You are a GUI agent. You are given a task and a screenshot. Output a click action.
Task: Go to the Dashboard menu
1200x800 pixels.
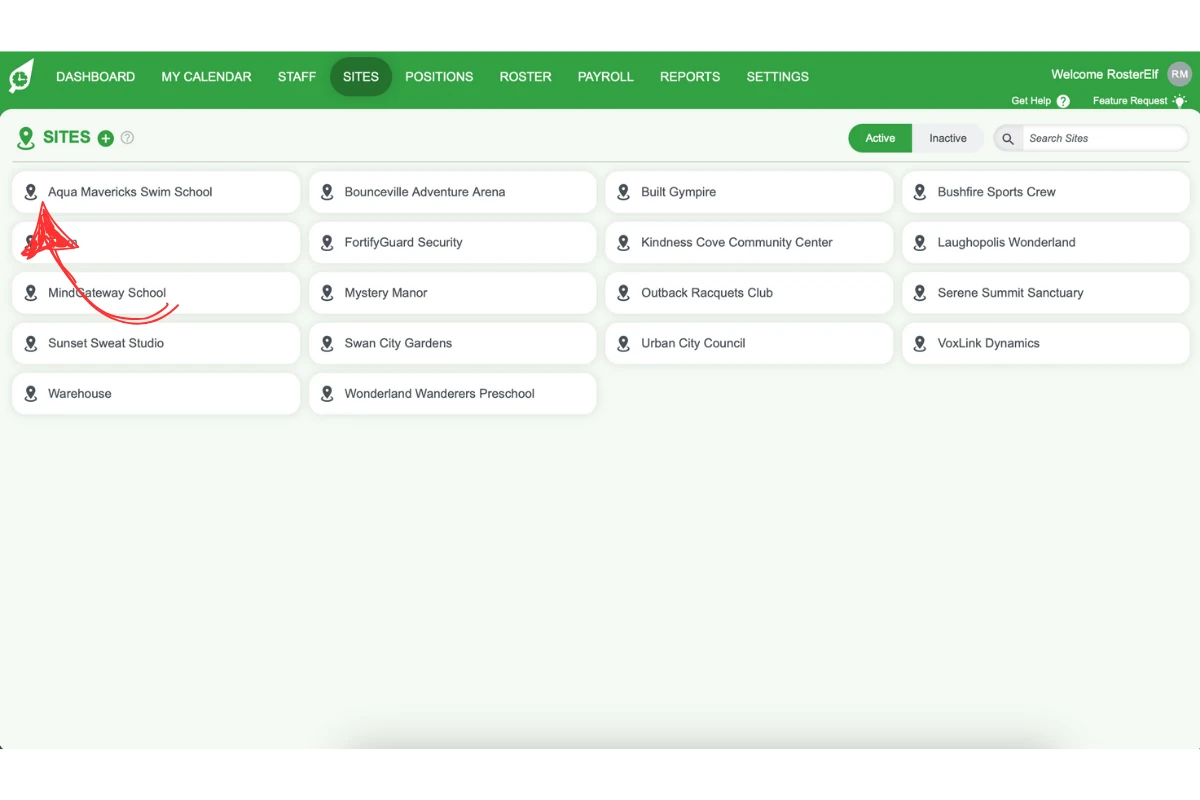[95, 77]
